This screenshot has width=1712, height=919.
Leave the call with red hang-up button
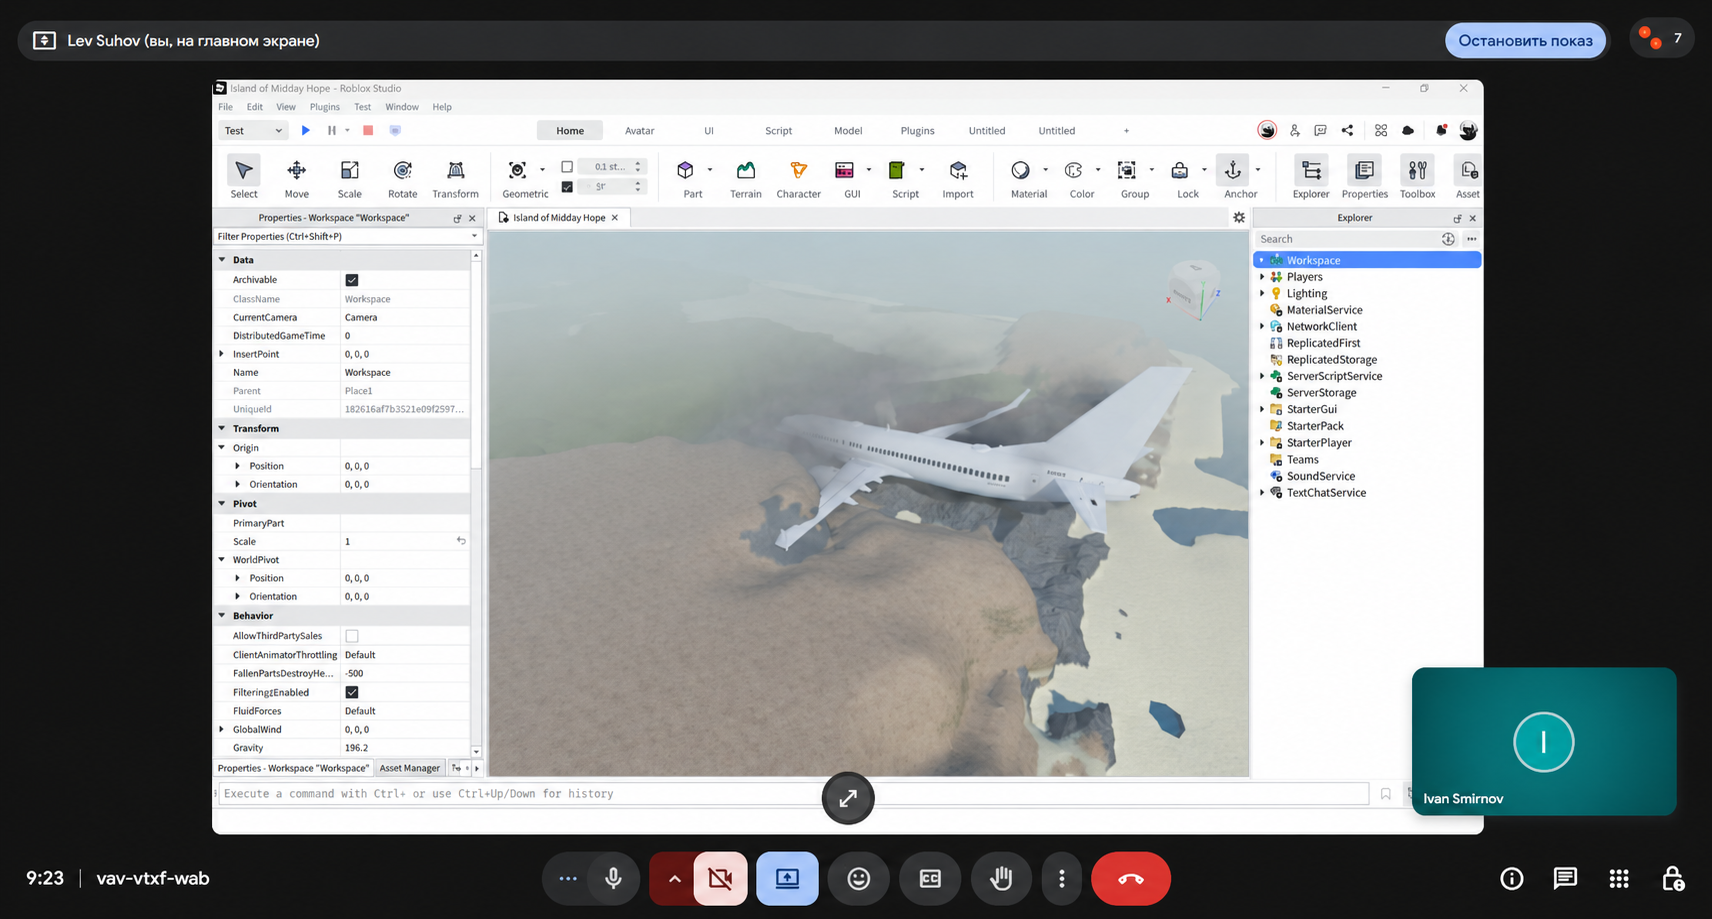coord(1131,878)
